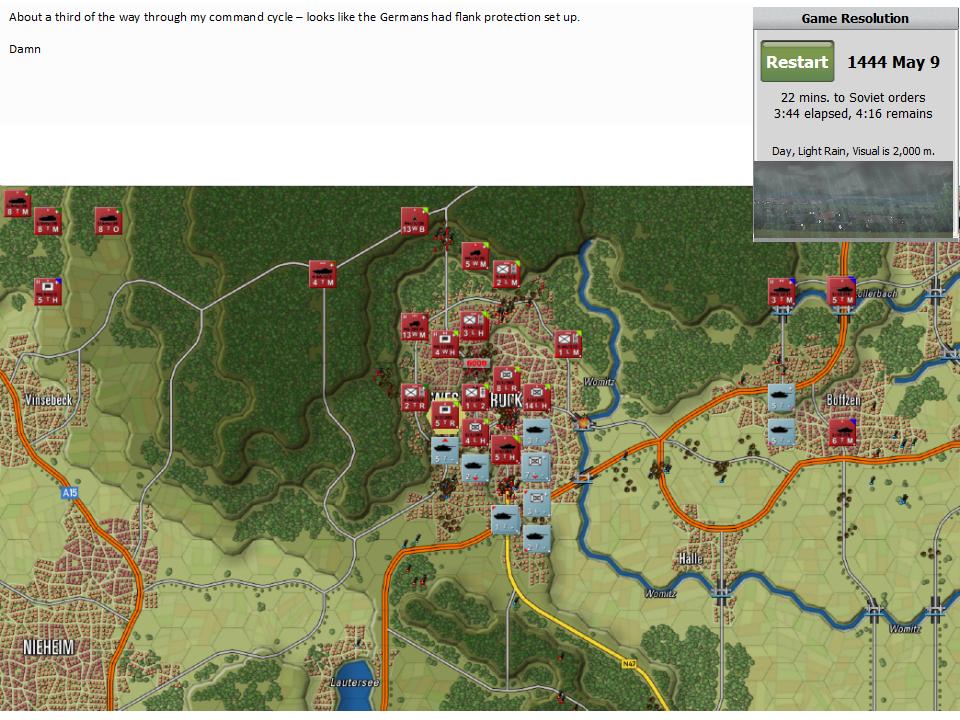The height and width of the screenshot is (720, 960).
Task: Select the red 4 T M tank counter on the forest road
Action: click(x=323, y=274)
